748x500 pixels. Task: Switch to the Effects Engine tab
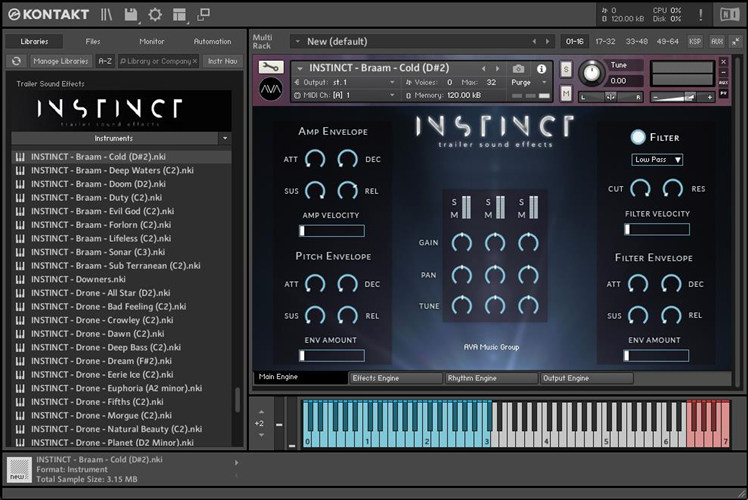[395, 378]
